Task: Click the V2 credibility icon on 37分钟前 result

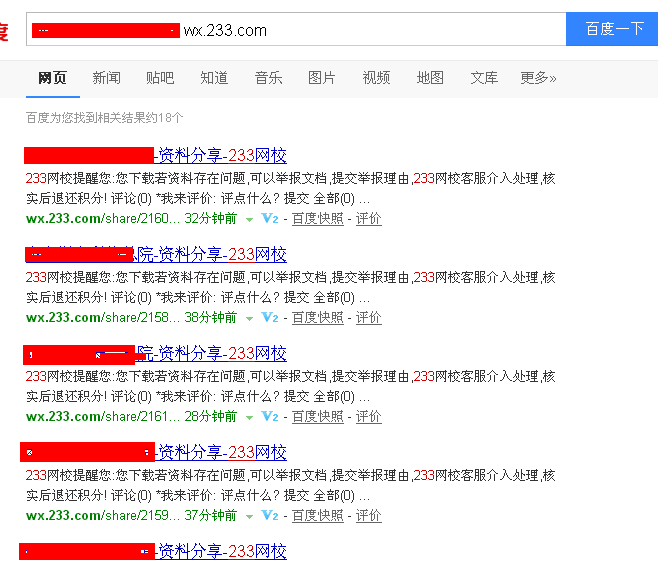Action: tap(269, 516)
